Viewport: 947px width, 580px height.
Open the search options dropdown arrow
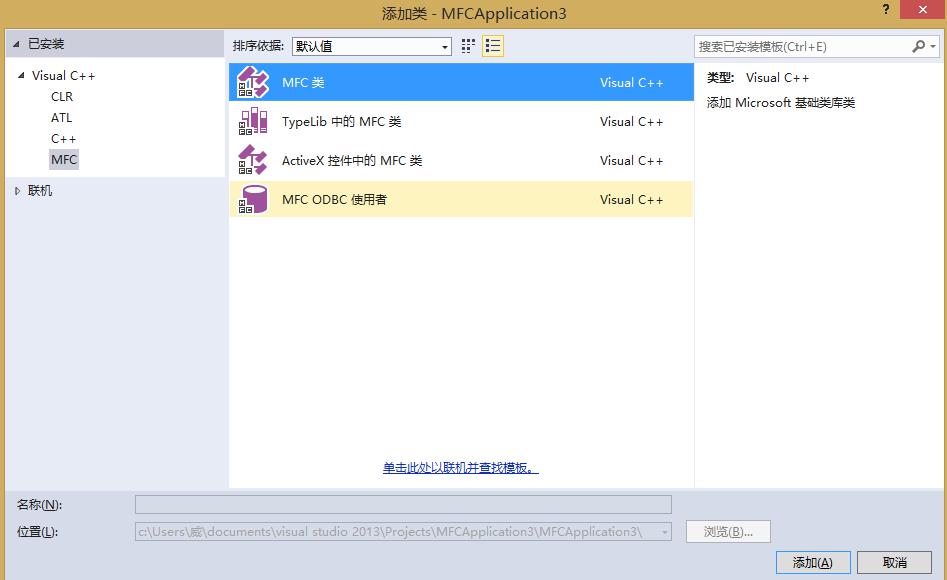tap(933, 47)
